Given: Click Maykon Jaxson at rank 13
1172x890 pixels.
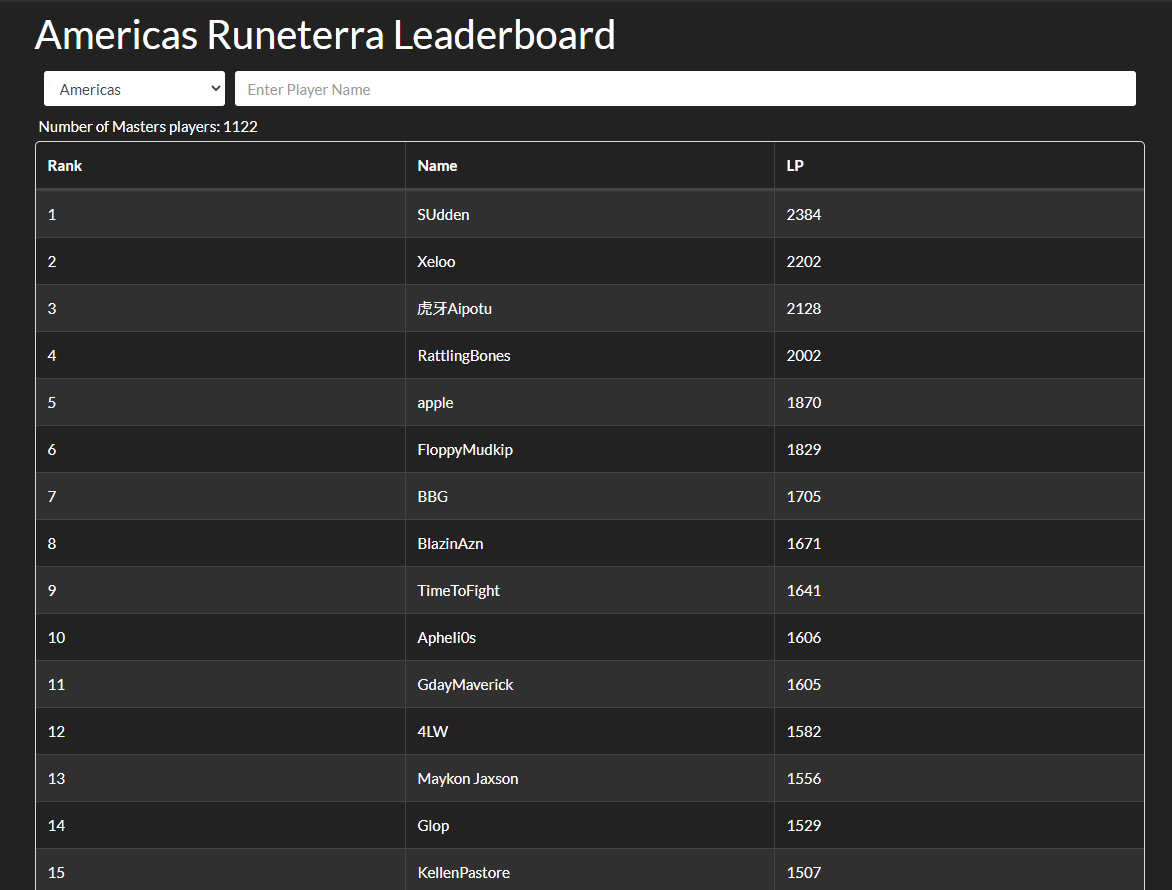Looking at the screenshot, I should (x=467, y=778).
